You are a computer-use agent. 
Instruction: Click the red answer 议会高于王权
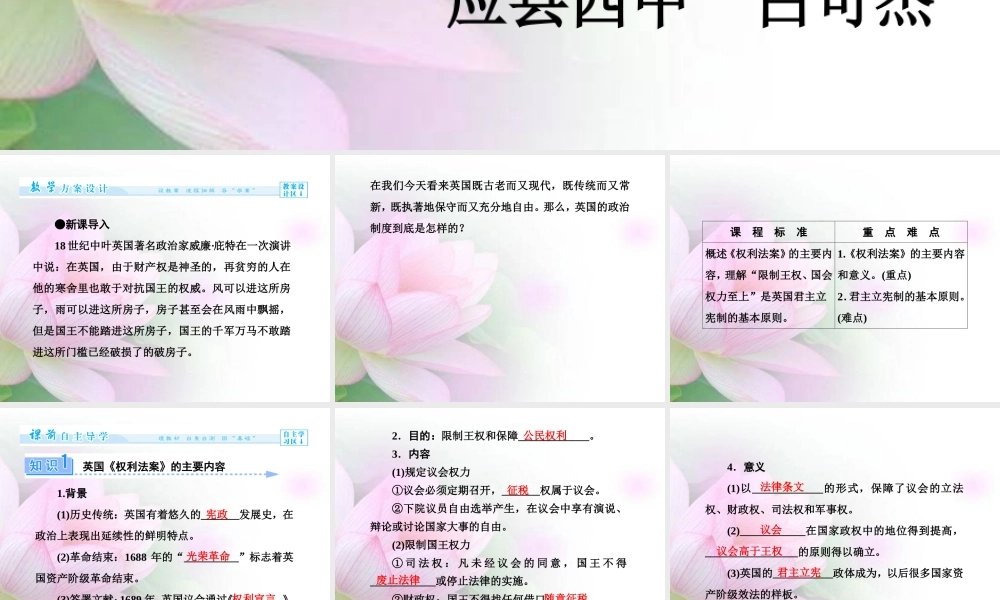tap(749, 551)
